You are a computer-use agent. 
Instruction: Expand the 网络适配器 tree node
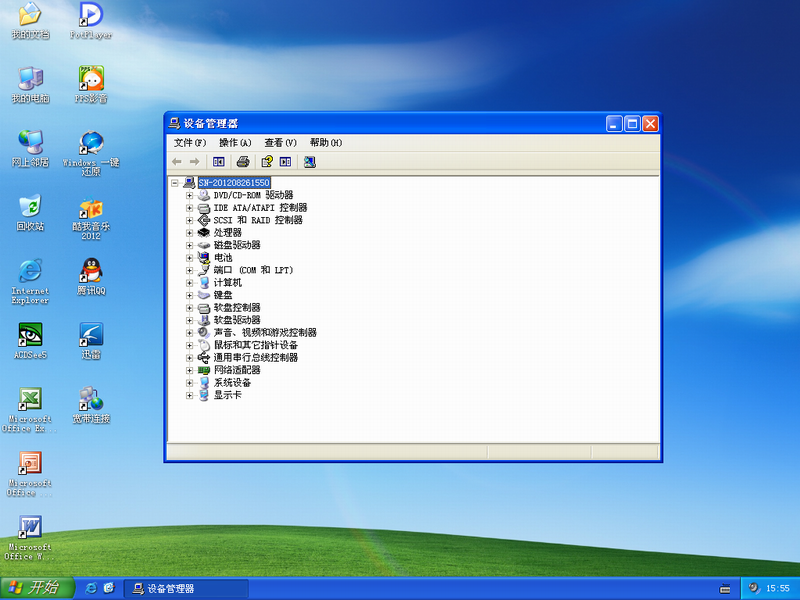coord(189,370)
